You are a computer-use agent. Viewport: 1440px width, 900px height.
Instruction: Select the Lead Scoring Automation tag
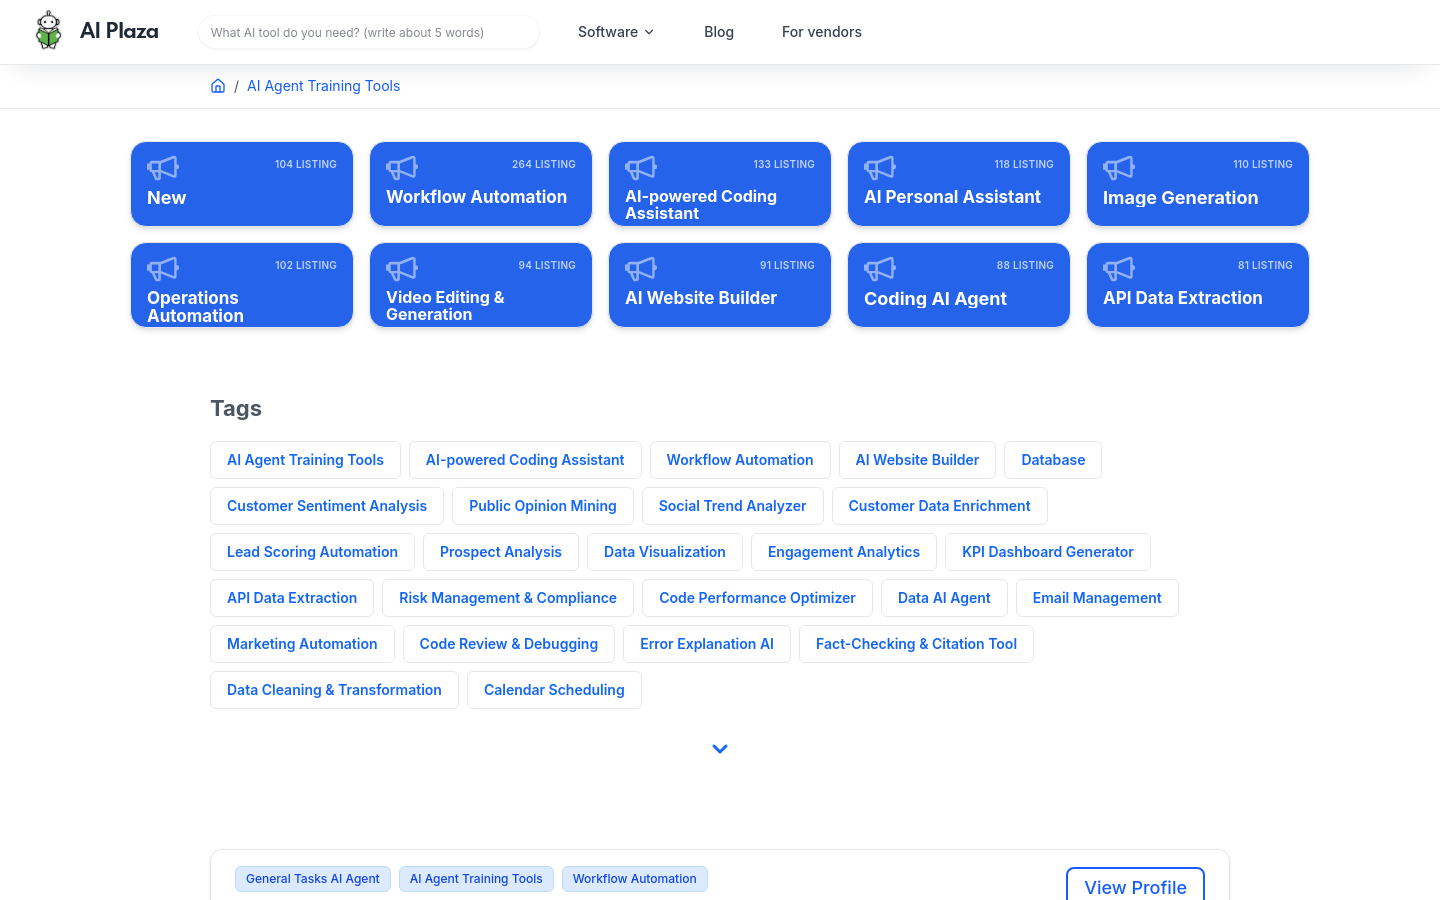(x=312, y=552)
